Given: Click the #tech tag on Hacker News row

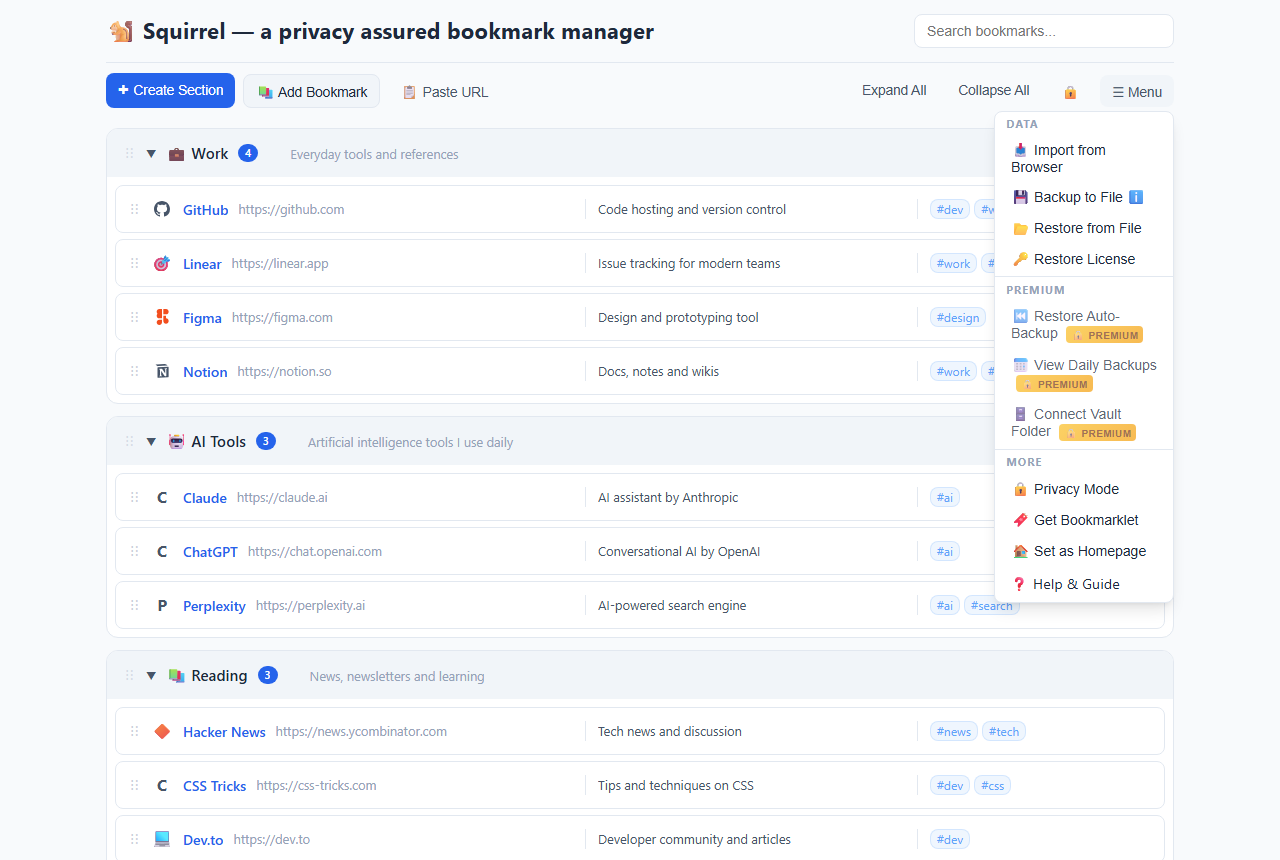Looking at the screenshot, I should coord(1004,731).
